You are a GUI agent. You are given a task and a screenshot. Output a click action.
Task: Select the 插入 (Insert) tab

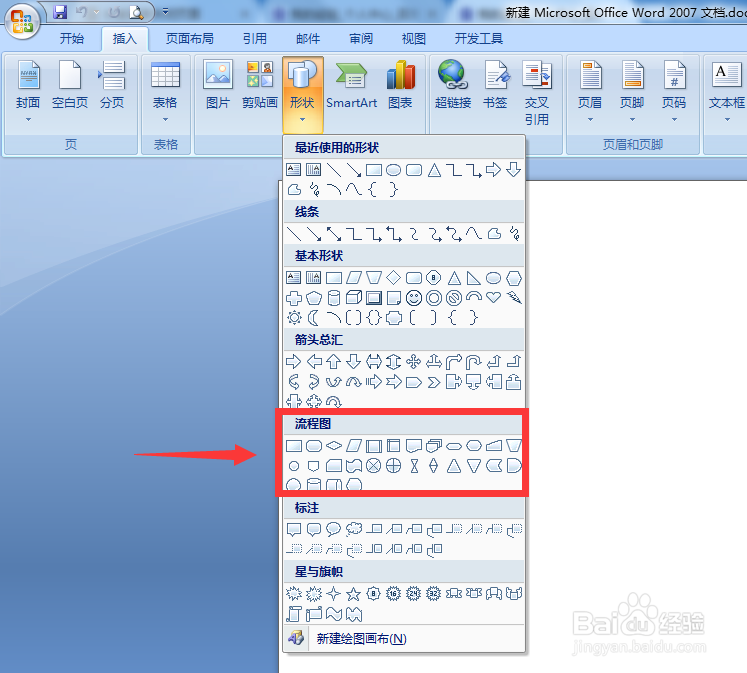tap(124, 39)
